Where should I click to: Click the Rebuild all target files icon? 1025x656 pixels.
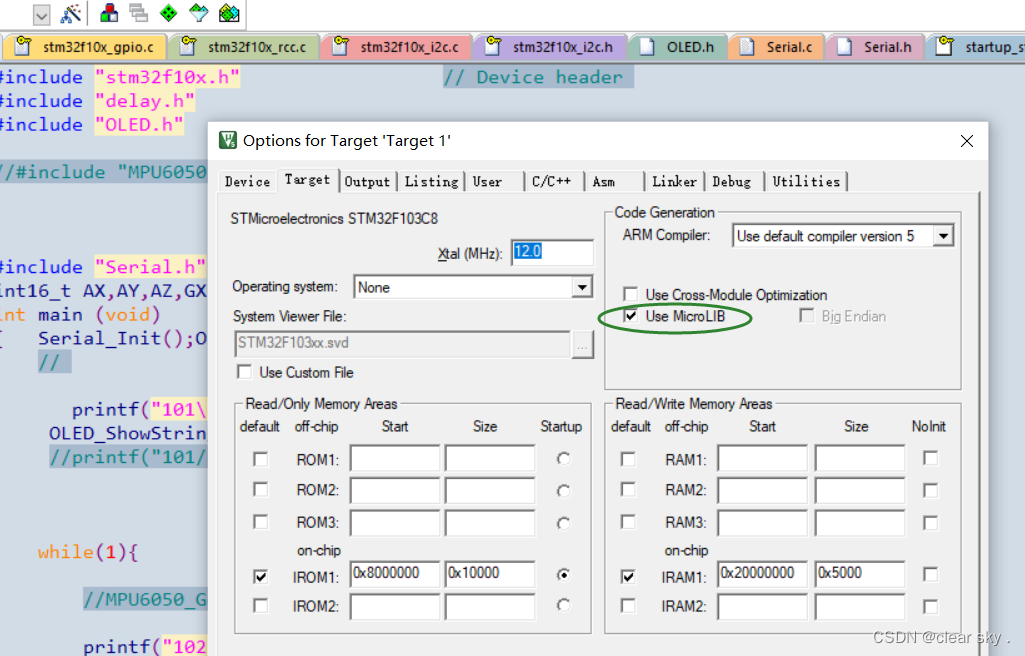click(x=138, y=14)
